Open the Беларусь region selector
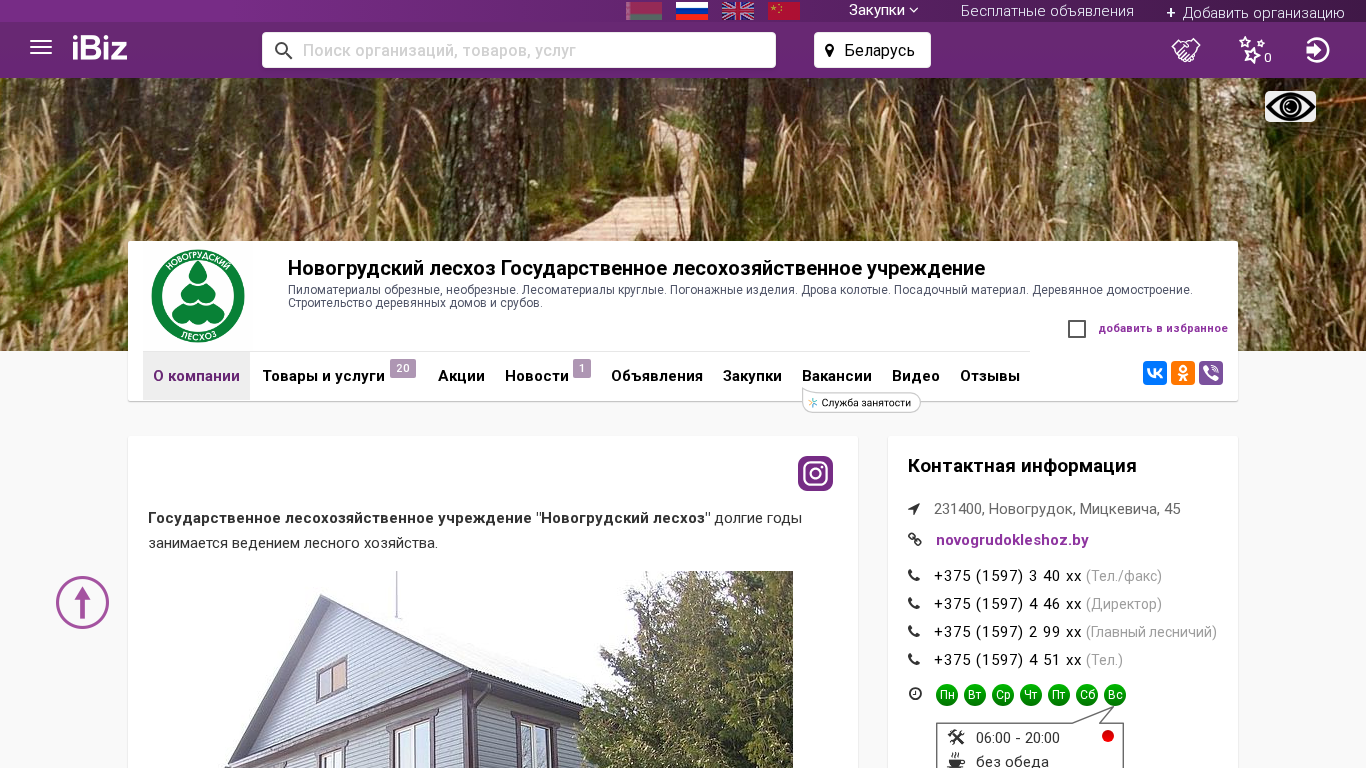Viewport: 1366px width, 768px height. [872, 50]
